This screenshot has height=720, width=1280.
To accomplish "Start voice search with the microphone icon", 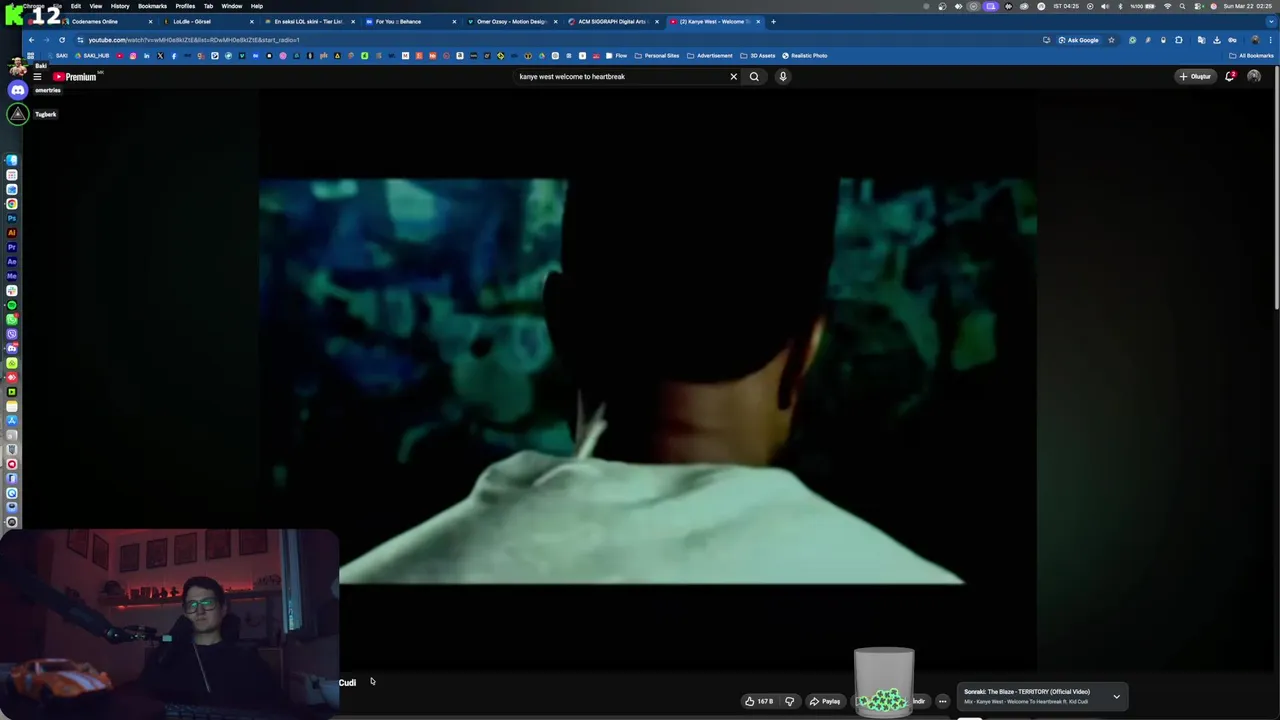I will 783,76.
